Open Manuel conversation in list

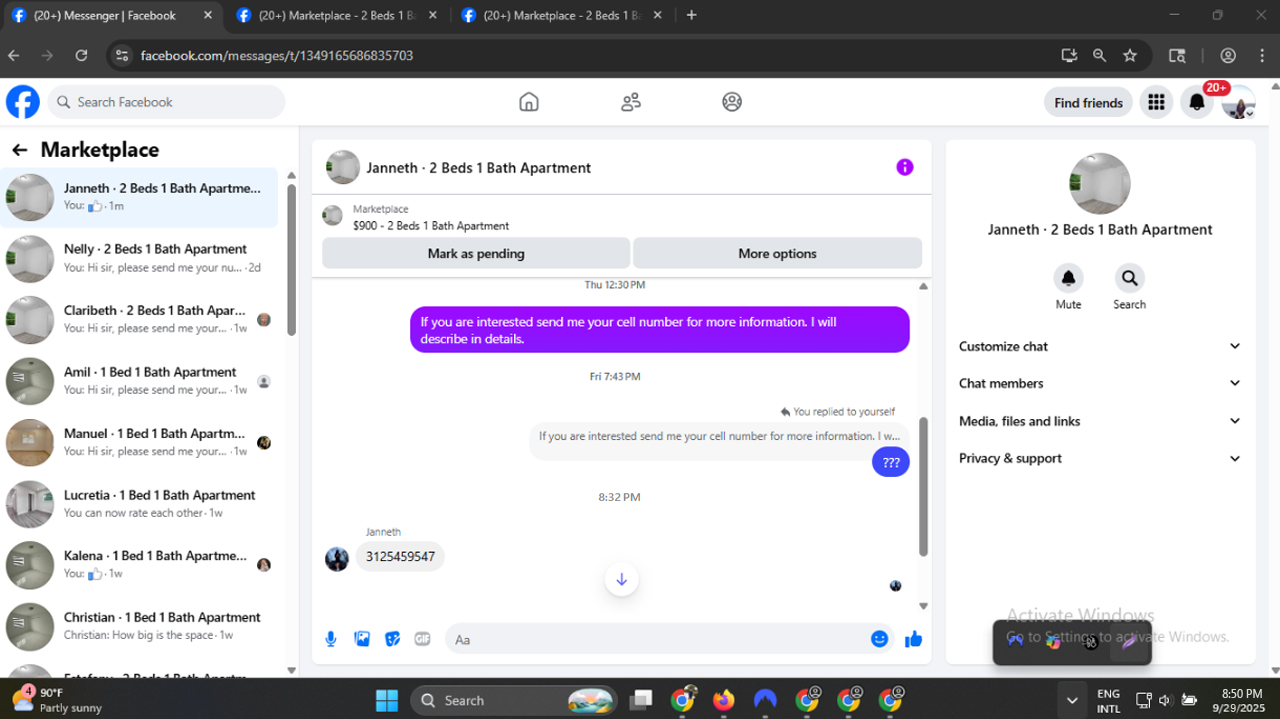pos(139,442)
